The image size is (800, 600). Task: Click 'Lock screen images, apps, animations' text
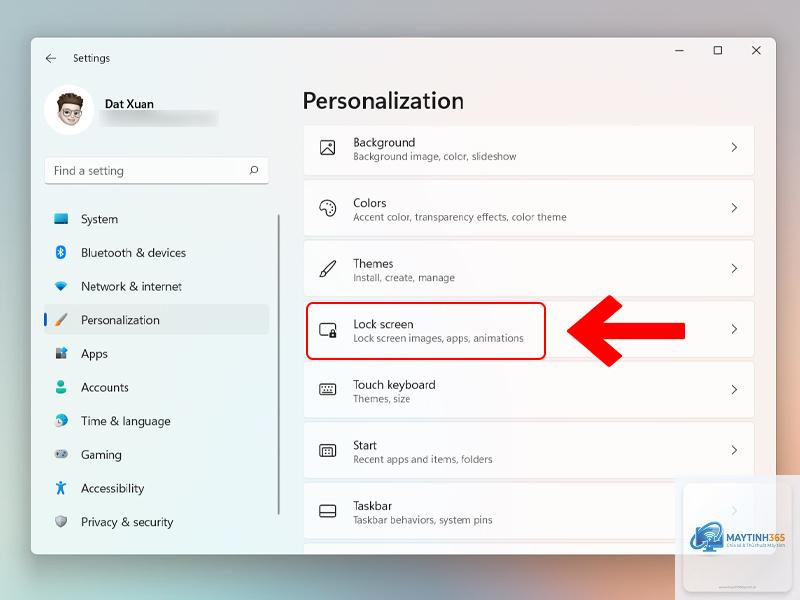[438, 338]
